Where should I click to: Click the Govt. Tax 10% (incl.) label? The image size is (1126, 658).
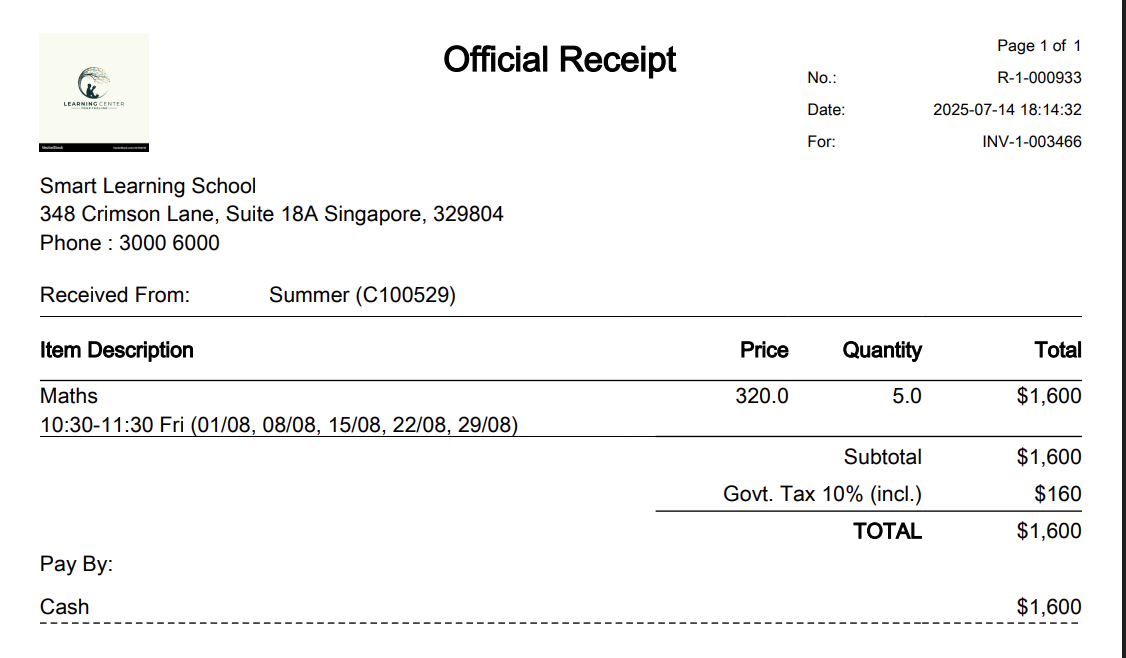(x=822, y=494)
